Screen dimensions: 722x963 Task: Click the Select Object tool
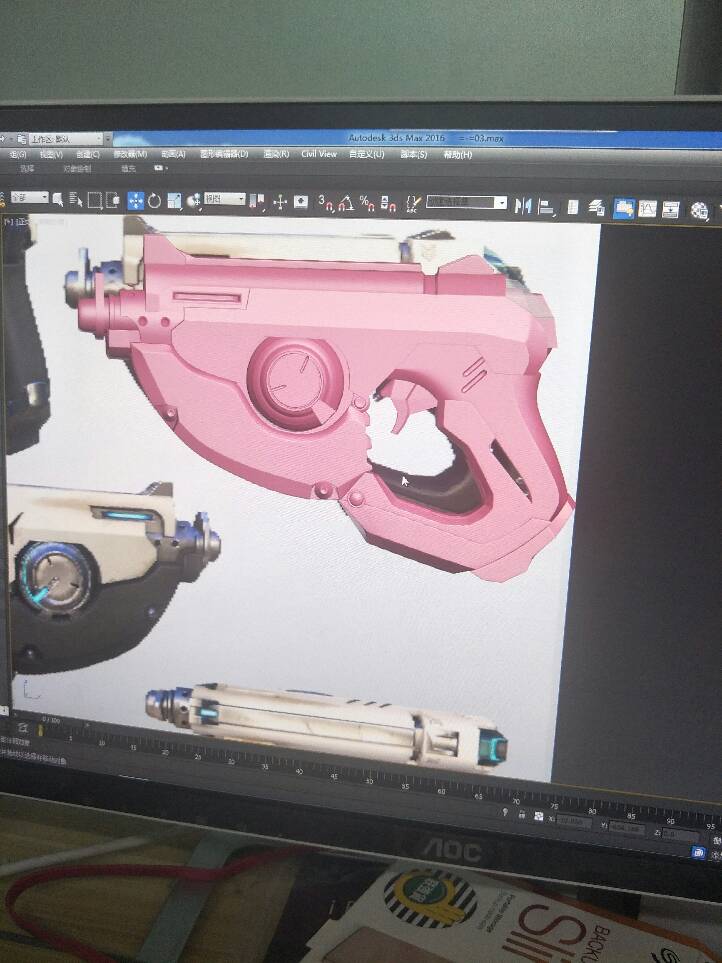click(58, 199)
